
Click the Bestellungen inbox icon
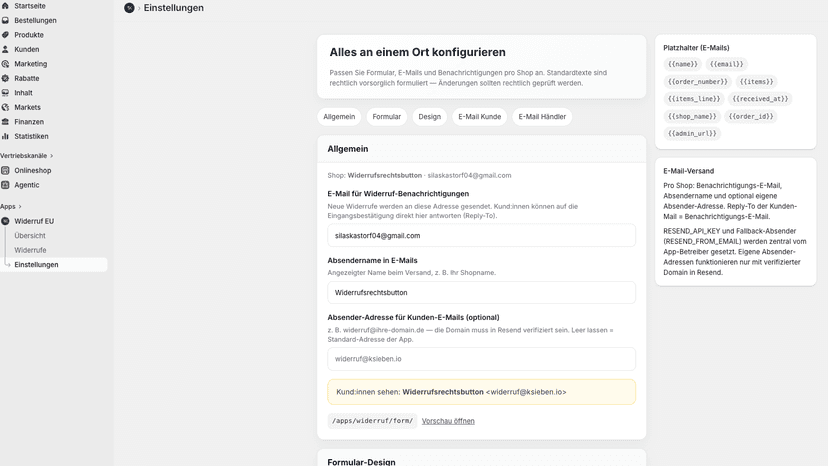pyautogui.click(x=5, y=20)
